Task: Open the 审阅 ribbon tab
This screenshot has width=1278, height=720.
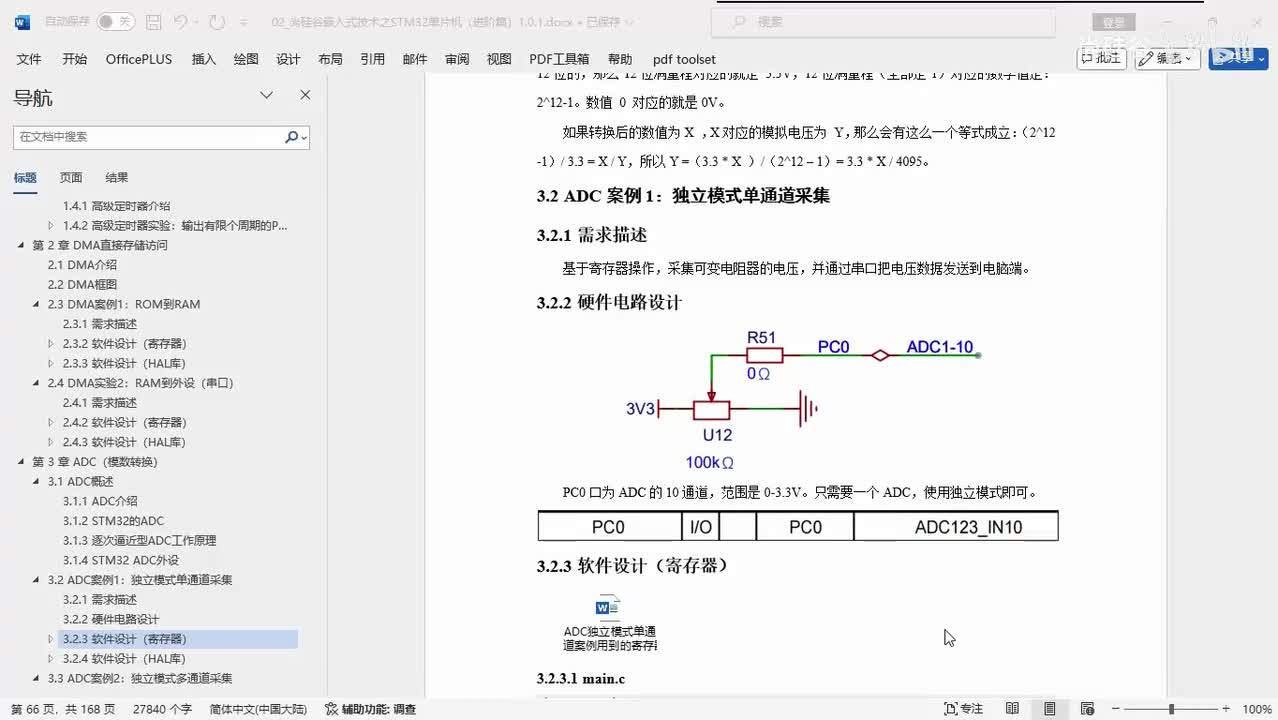Action: 457,59
